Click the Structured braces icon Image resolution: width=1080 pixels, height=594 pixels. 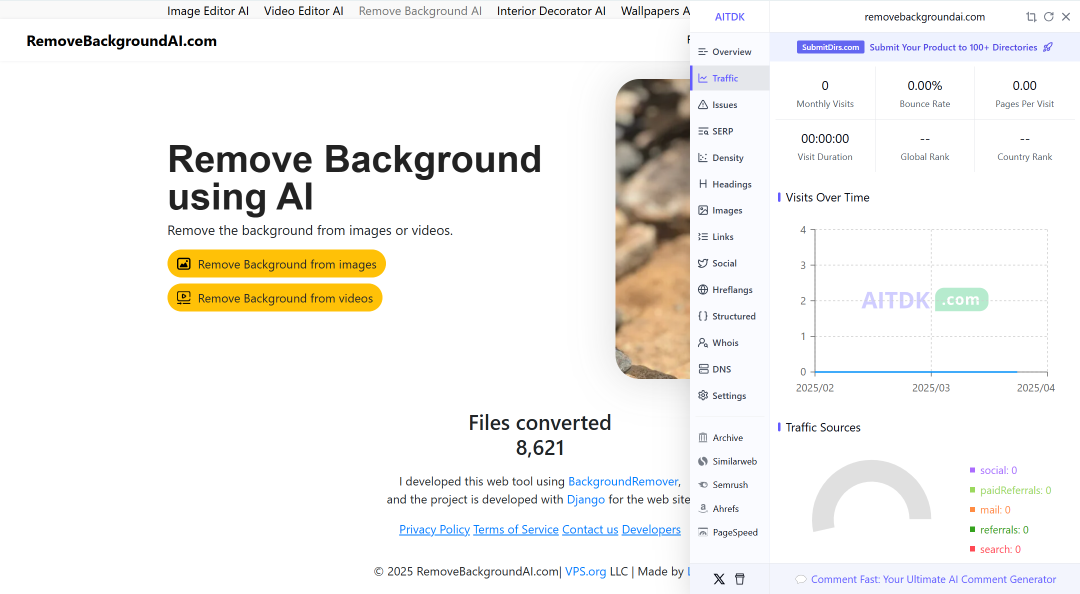(703, 316)
